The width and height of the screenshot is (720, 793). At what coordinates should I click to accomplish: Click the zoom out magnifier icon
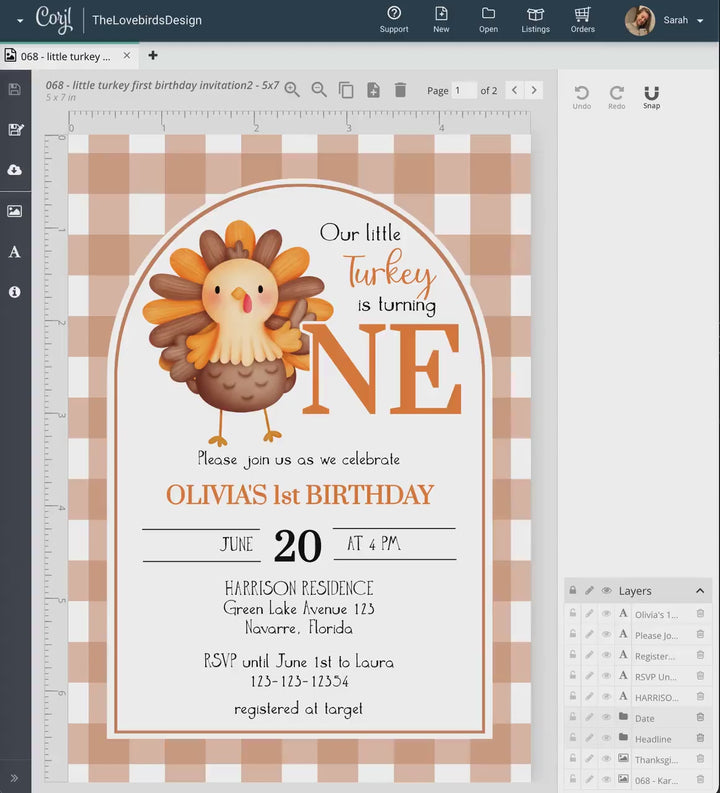pos(319,90)
